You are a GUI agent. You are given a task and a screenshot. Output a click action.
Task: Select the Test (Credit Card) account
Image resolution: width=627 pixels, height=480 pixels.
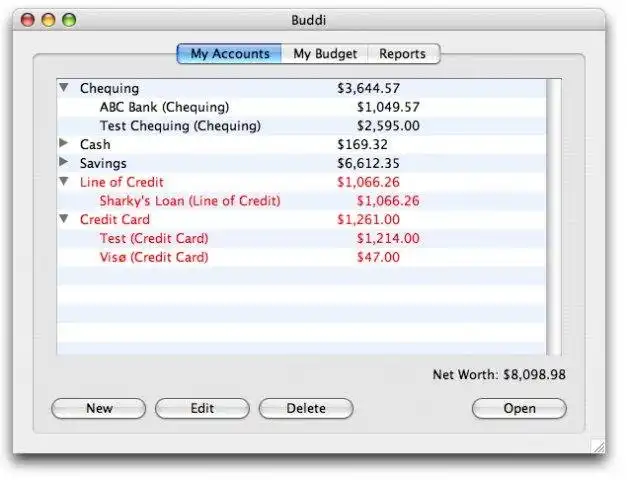[x=302, y=238]
